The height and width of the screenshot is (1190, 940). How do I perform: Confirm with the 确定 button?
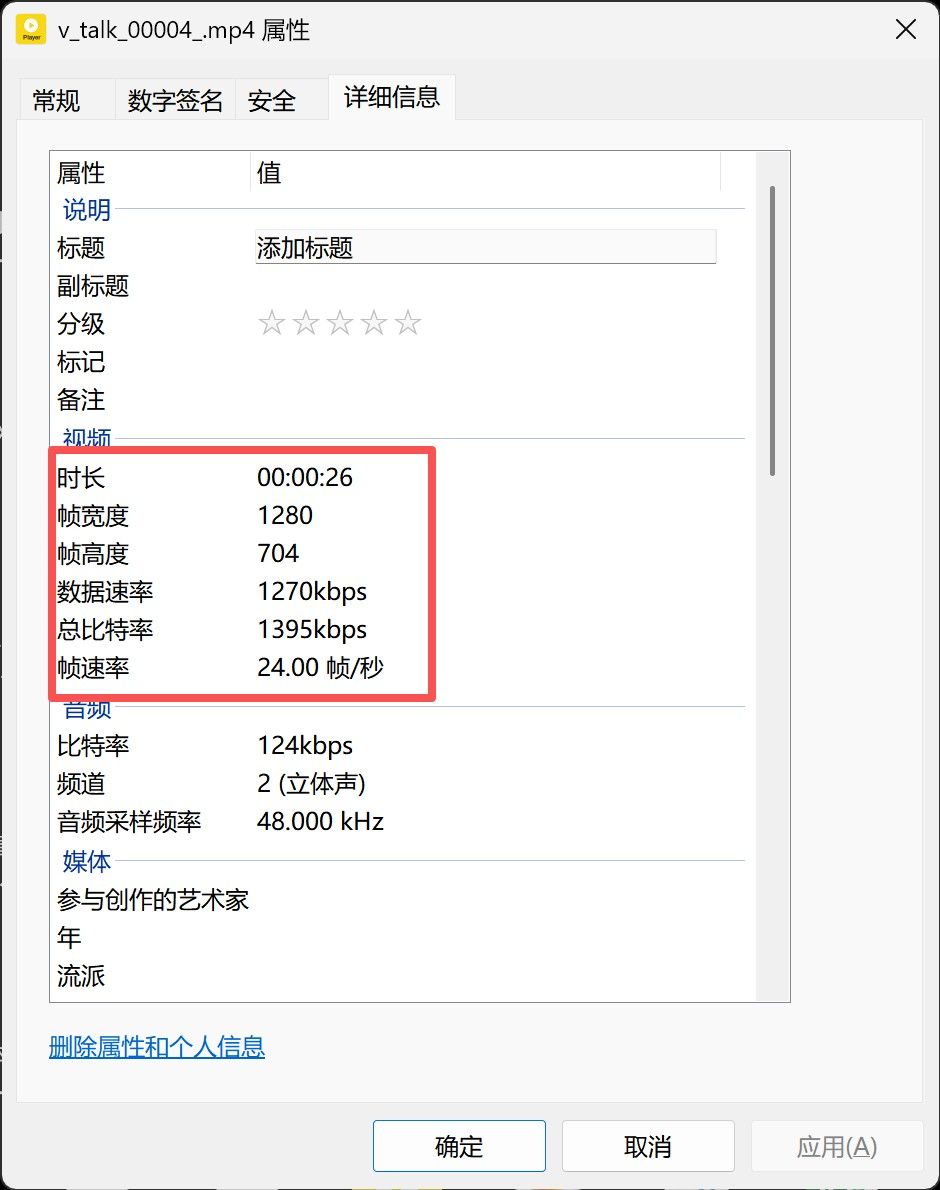(459, 1146)
